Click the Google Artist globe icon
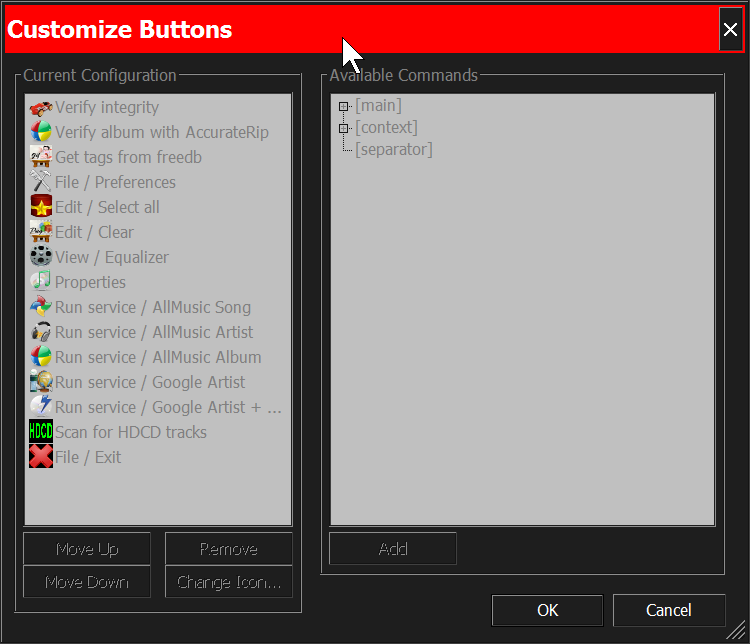This screenshot has height=644, width=750. click(x=41, y=382)
